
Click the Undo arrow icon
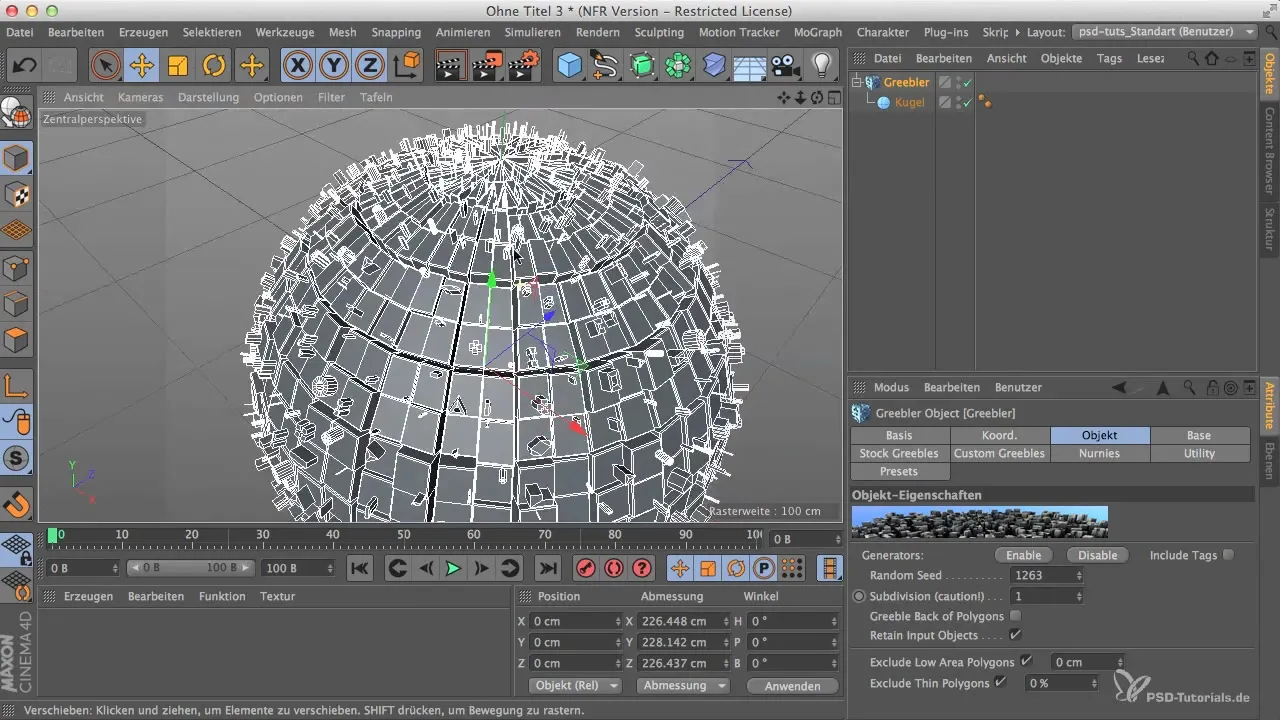[x=24, y=66]
